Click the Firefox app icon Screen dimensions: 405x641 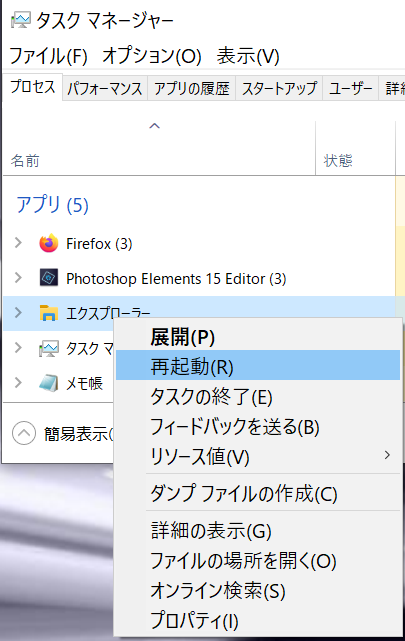pyautogui.click(x=49, y=244)
